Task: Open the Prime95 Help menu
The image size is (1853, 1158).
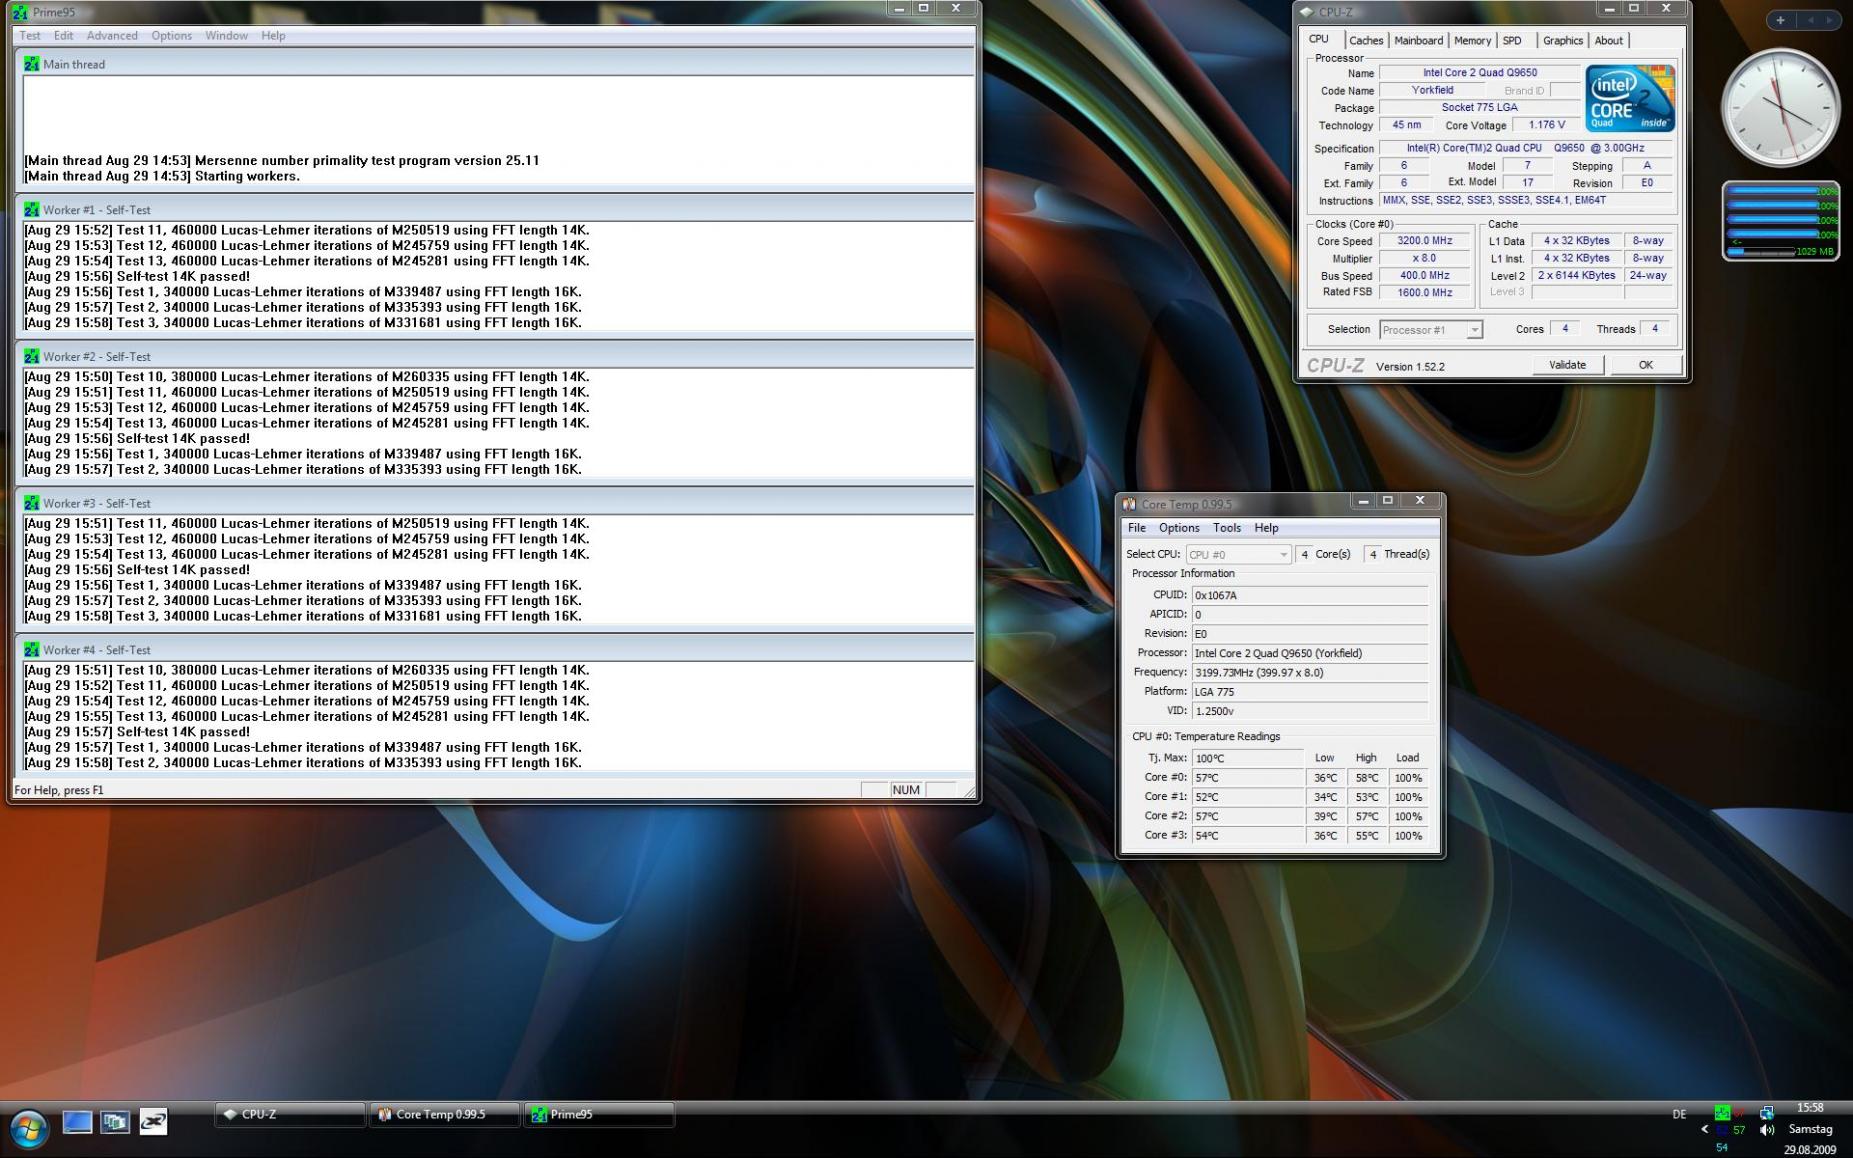Action: pos(273,35)
